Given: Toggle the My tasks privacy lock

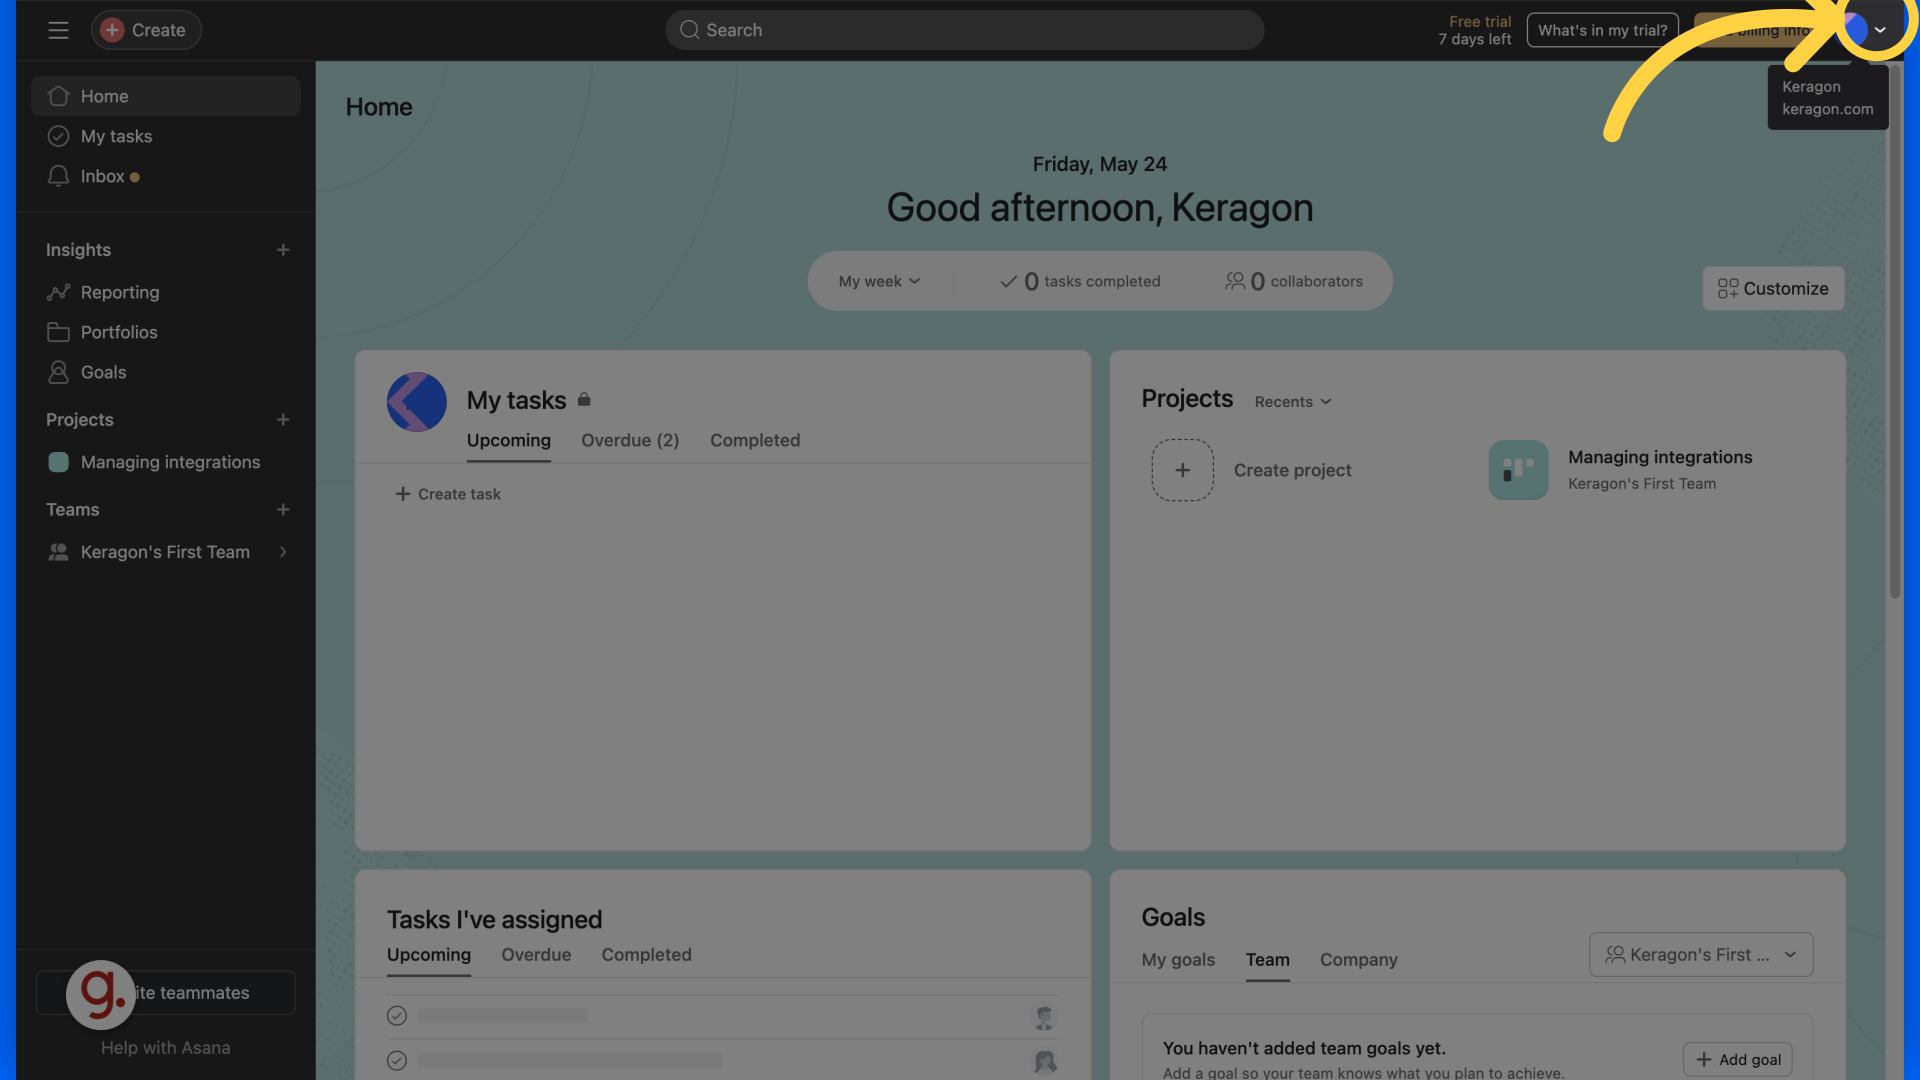Looking at the screenshot, I should coord(583,399).
